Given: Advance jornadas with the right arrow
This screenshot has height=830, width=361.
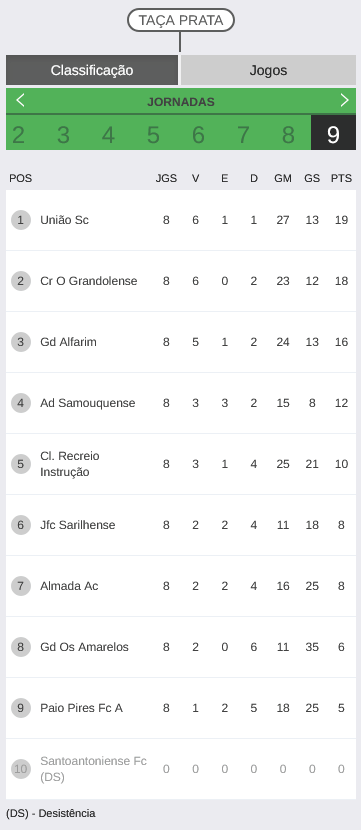Looking at the screenshot, I should (x=345, y=101).
